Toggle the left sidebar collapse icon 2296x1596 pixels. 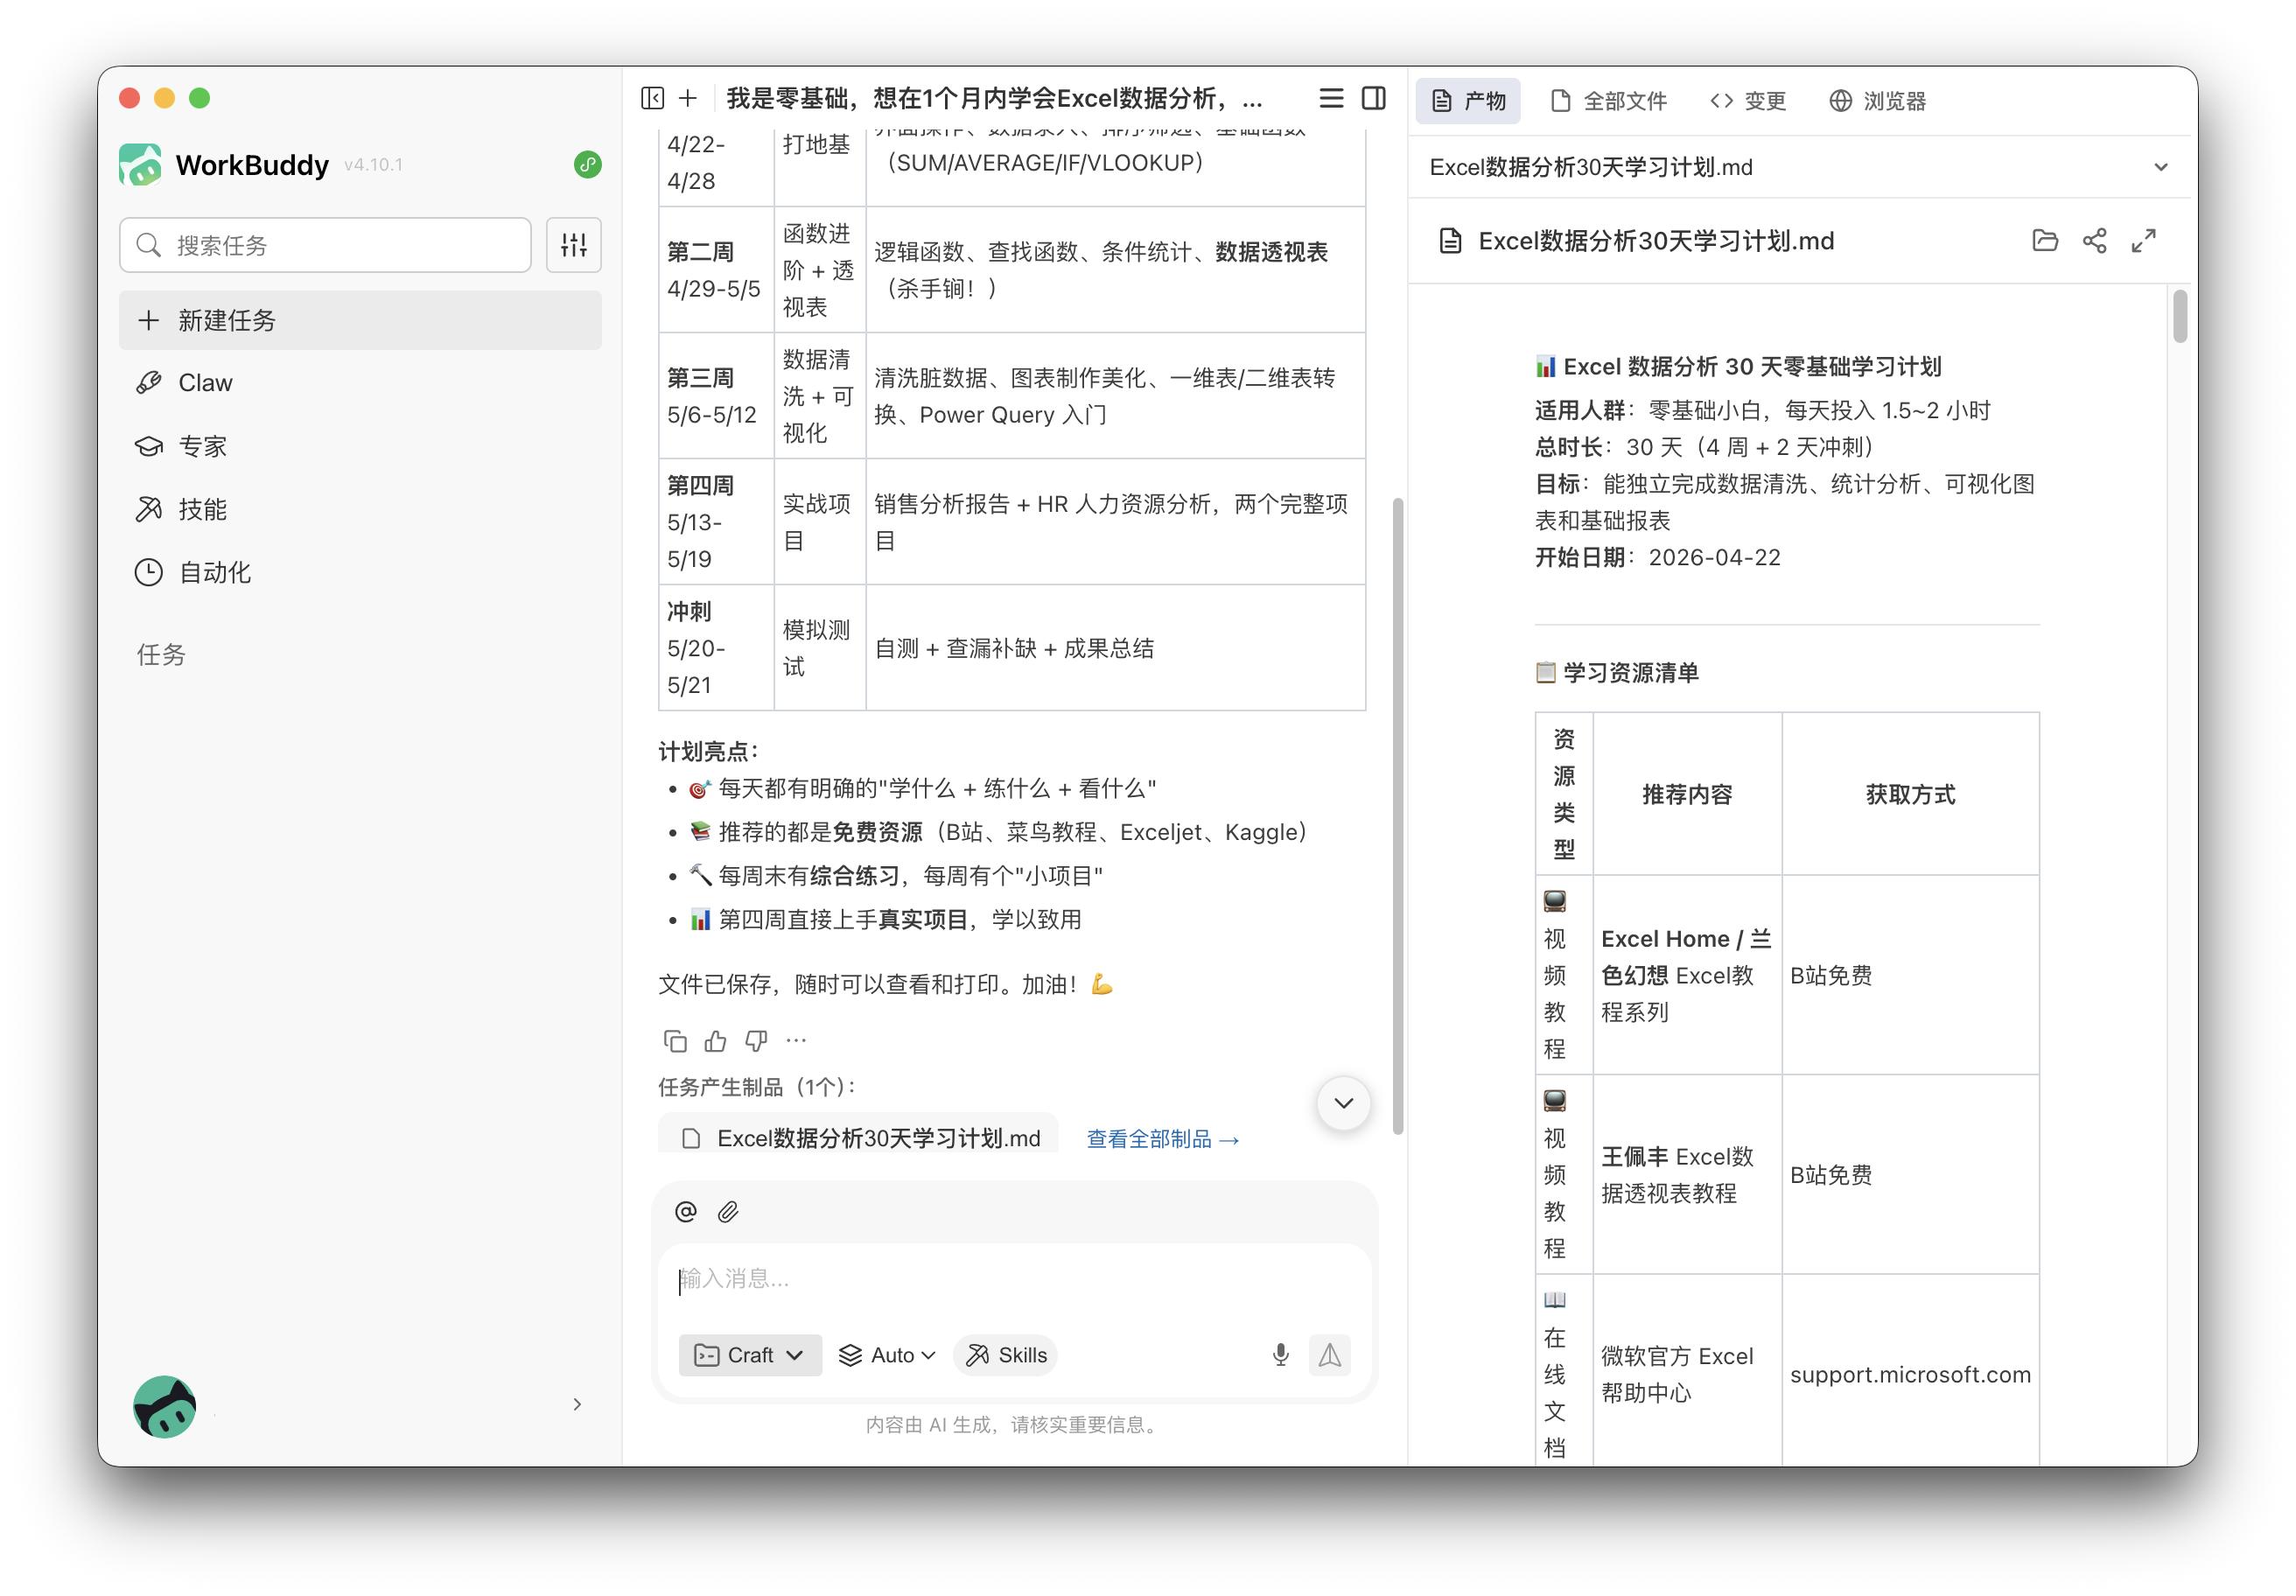(652, 98)
